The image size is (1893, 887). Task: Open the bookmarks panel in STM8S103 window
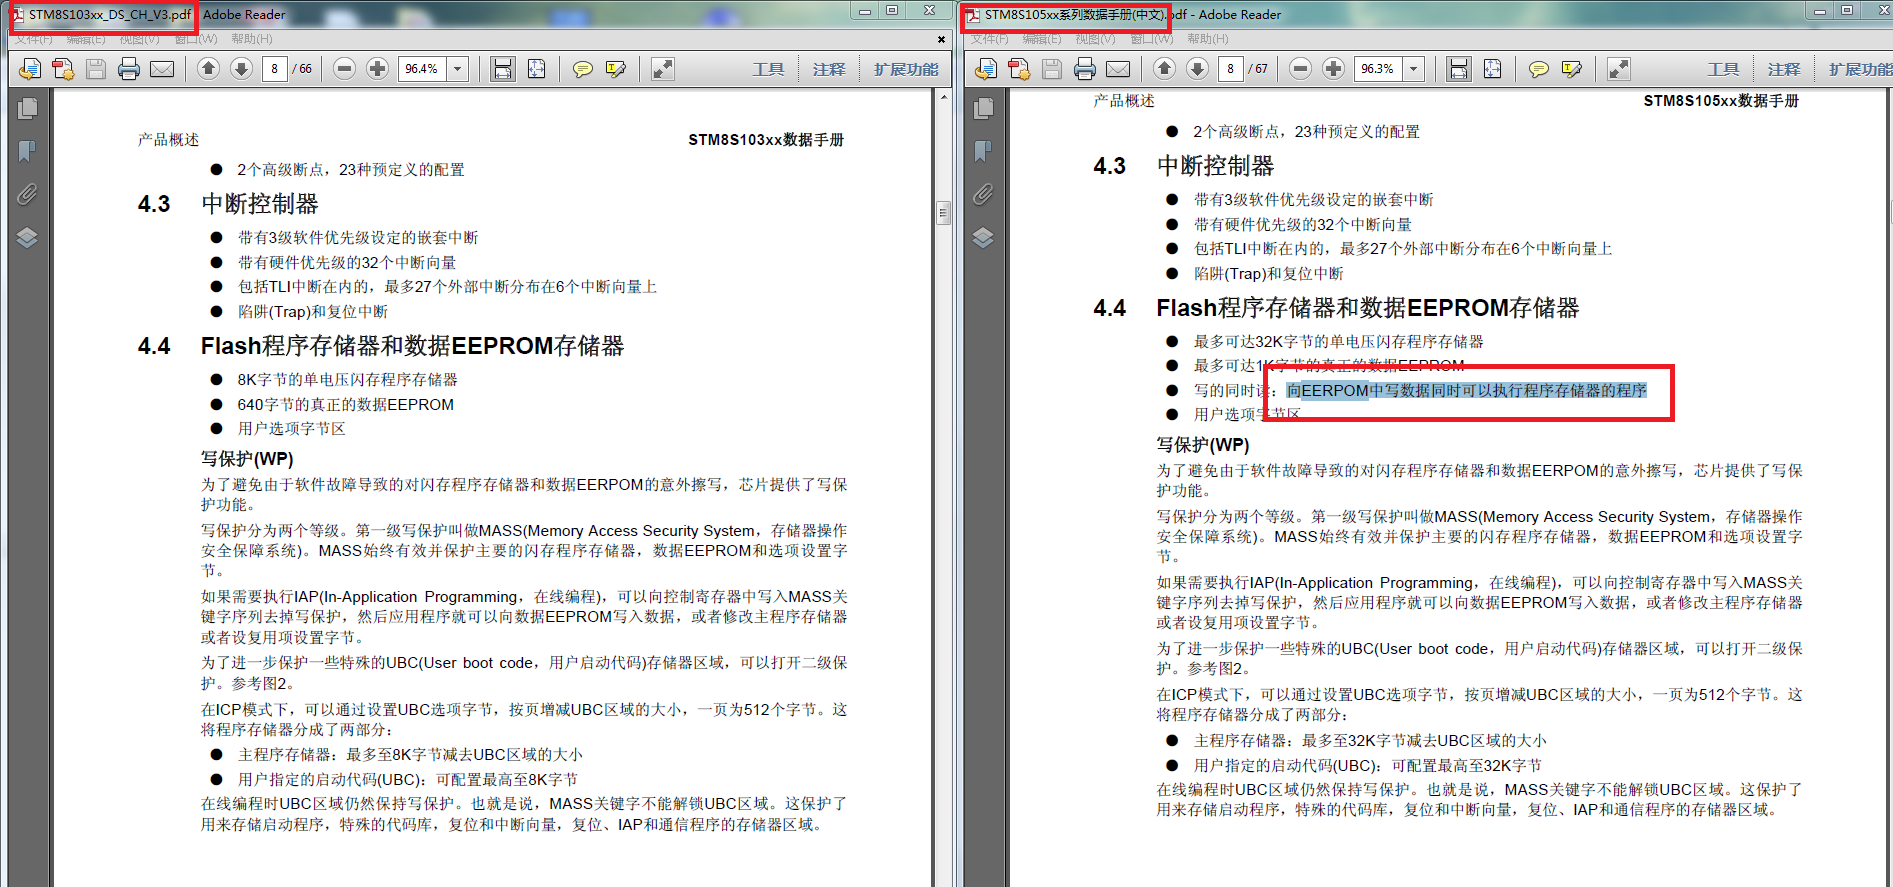pyautogui.click(x=28, y=151)
